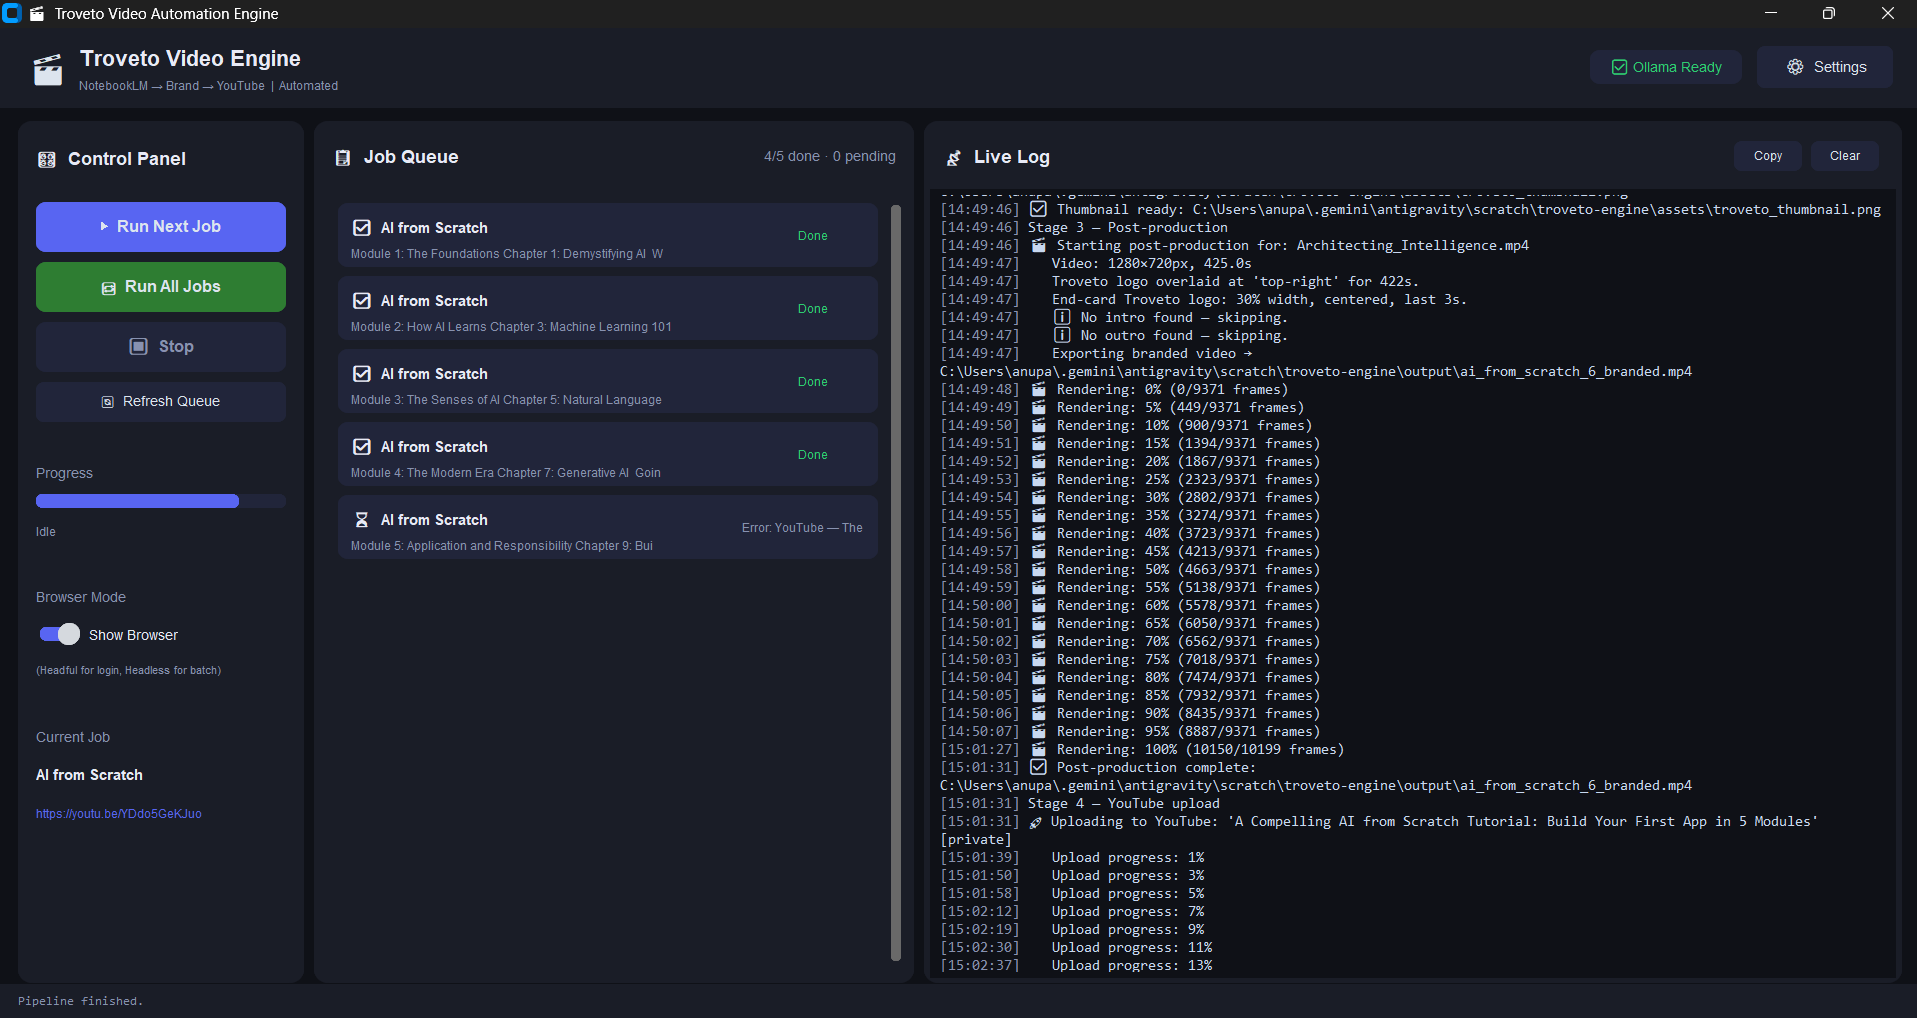Click the Job Queue header icon

[343, 158]
